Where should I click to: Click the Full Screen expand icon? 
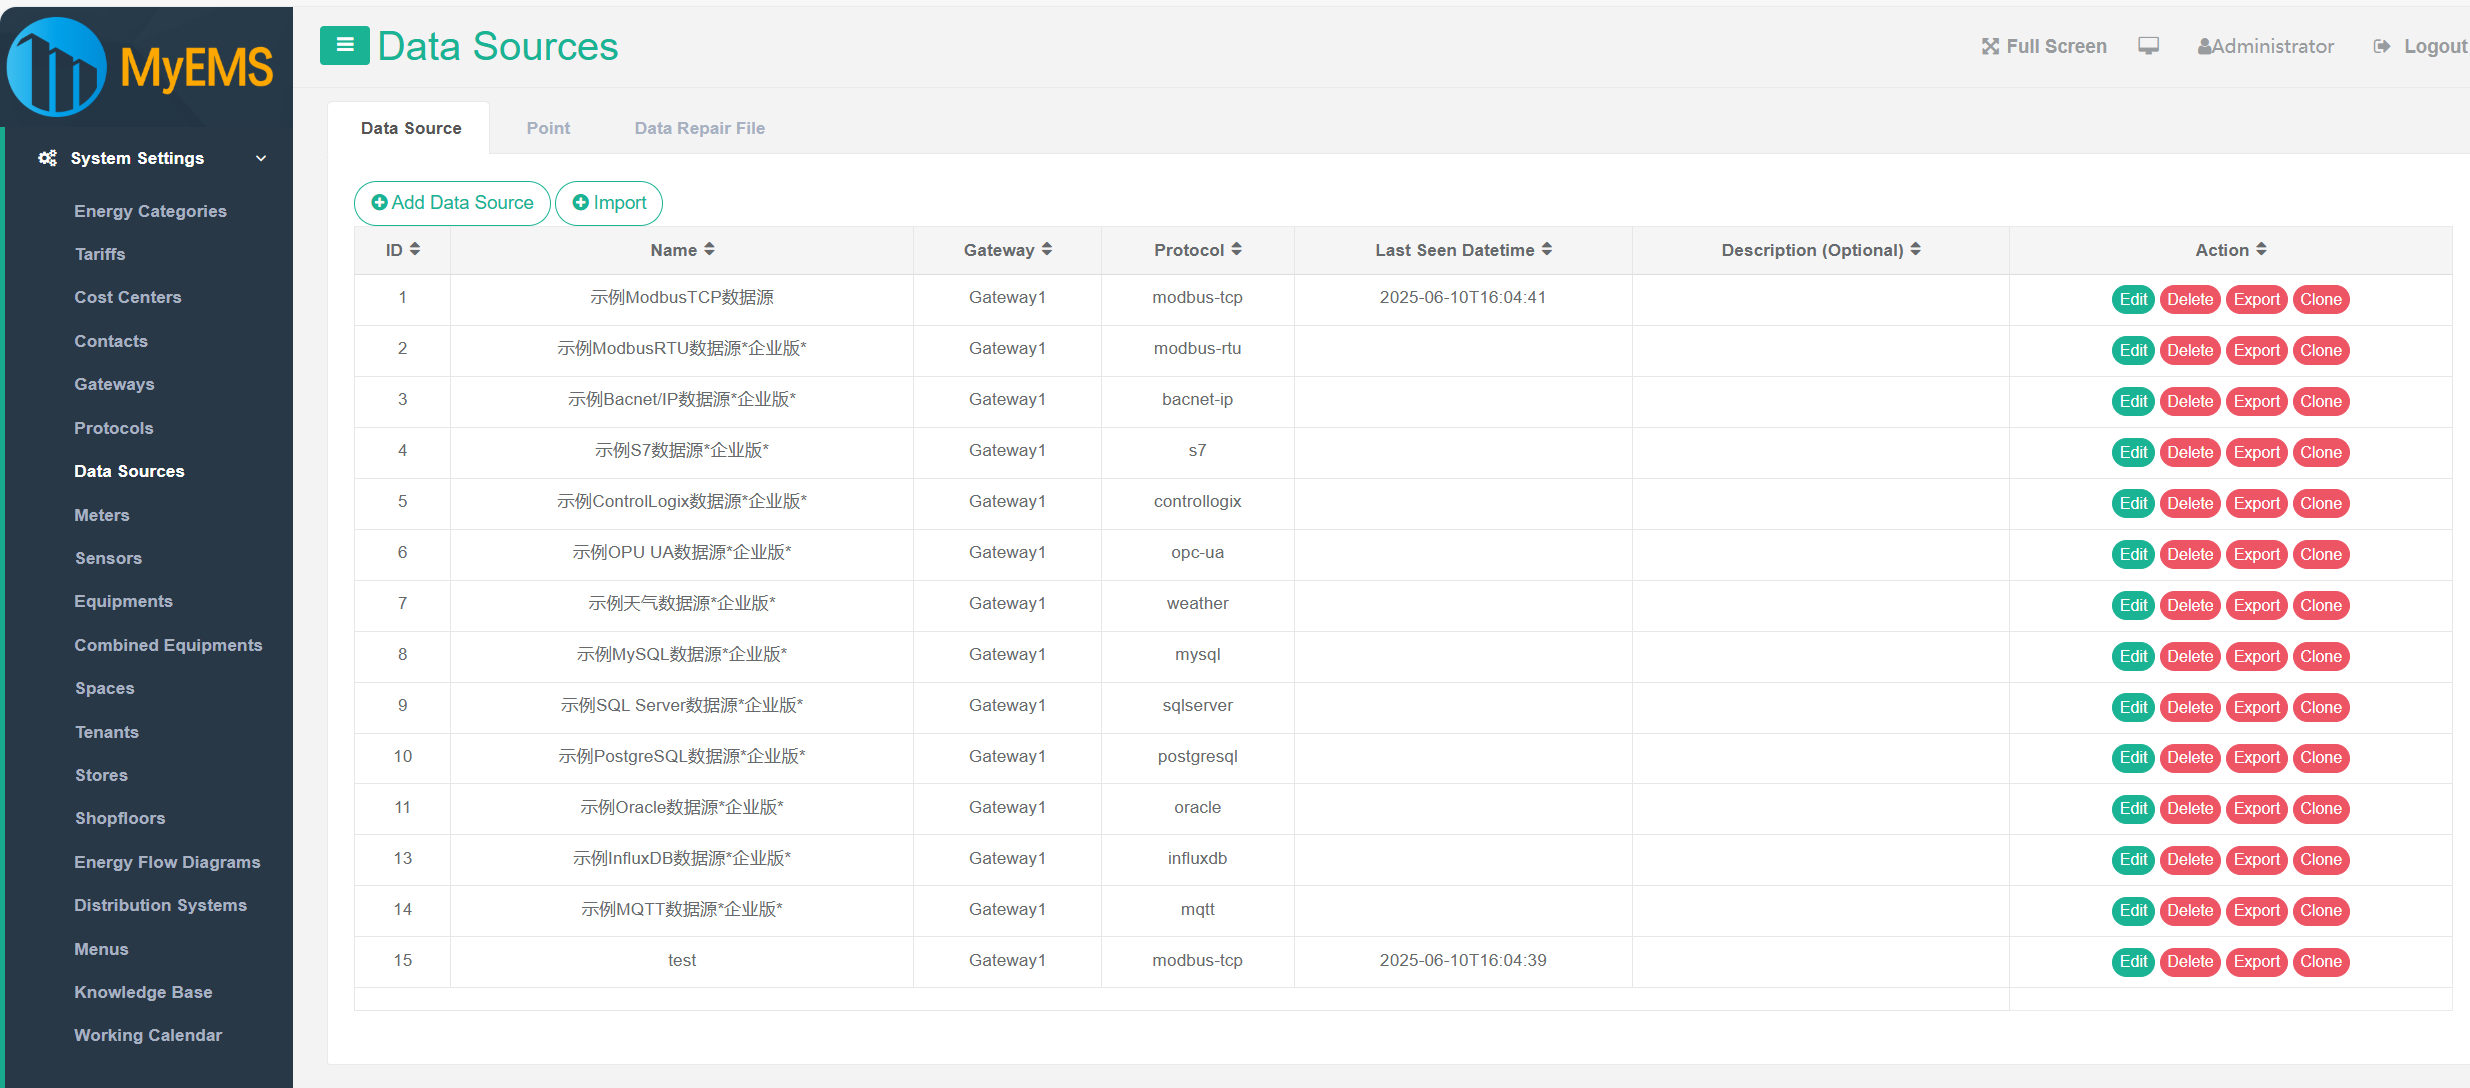coord(1990,46)
